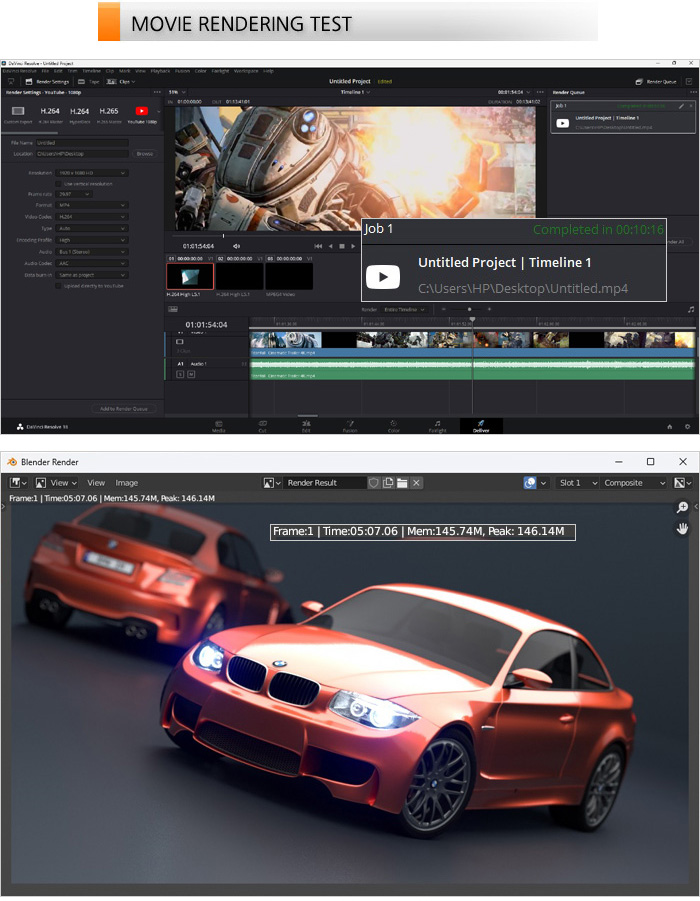
Task: Play viewer in reverse
Action: (x=330, y=246)
